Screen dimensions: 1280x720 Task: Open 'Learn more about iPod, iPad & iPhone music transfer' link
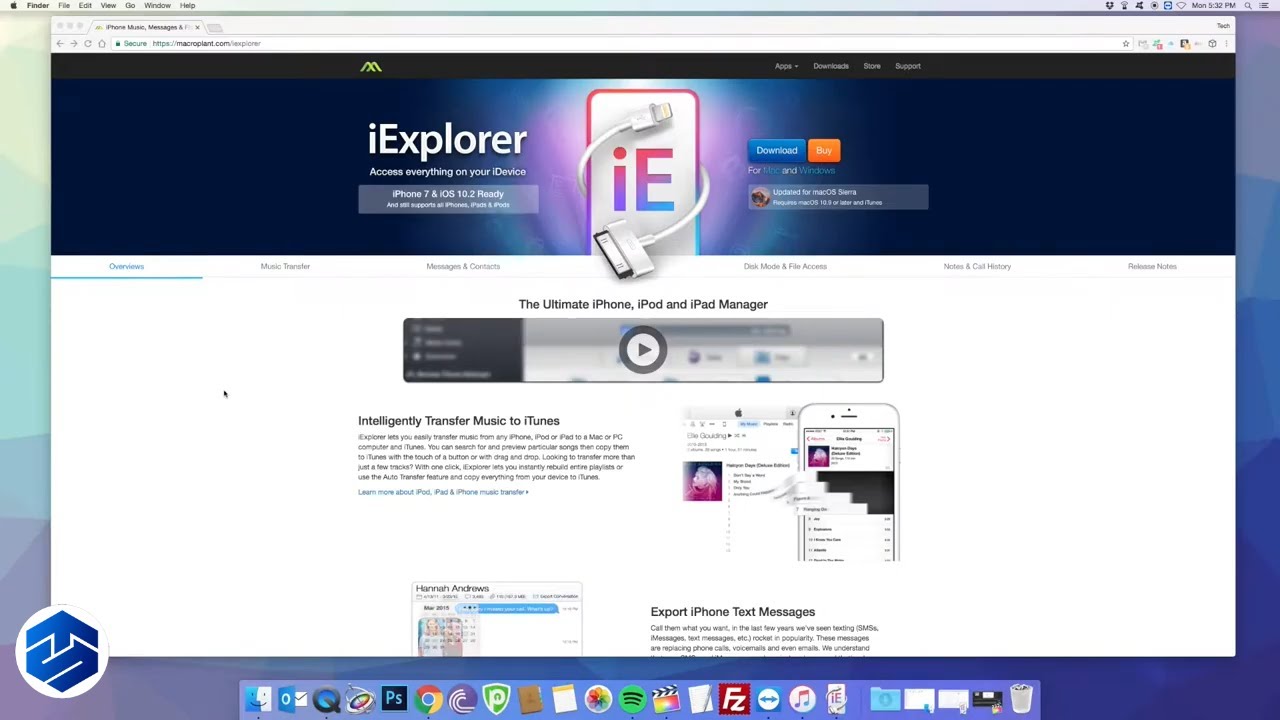tap(443, 492)
